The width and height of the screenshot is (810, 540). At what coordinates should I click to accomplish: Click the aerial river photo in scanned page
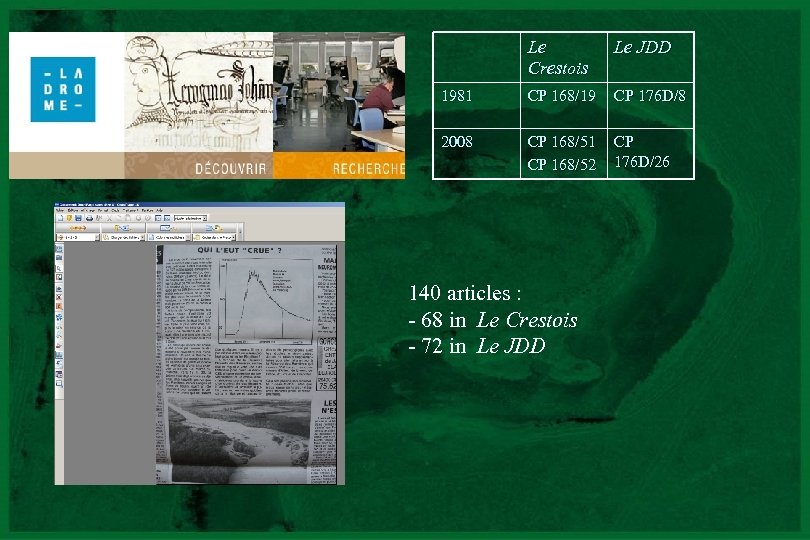pyautogui.click(x=239, y=440)
